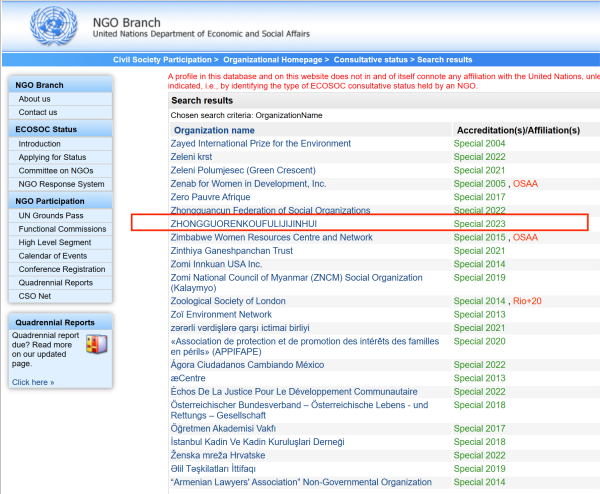
Task: Select NGO Response System link
Action: click(61, 184)
